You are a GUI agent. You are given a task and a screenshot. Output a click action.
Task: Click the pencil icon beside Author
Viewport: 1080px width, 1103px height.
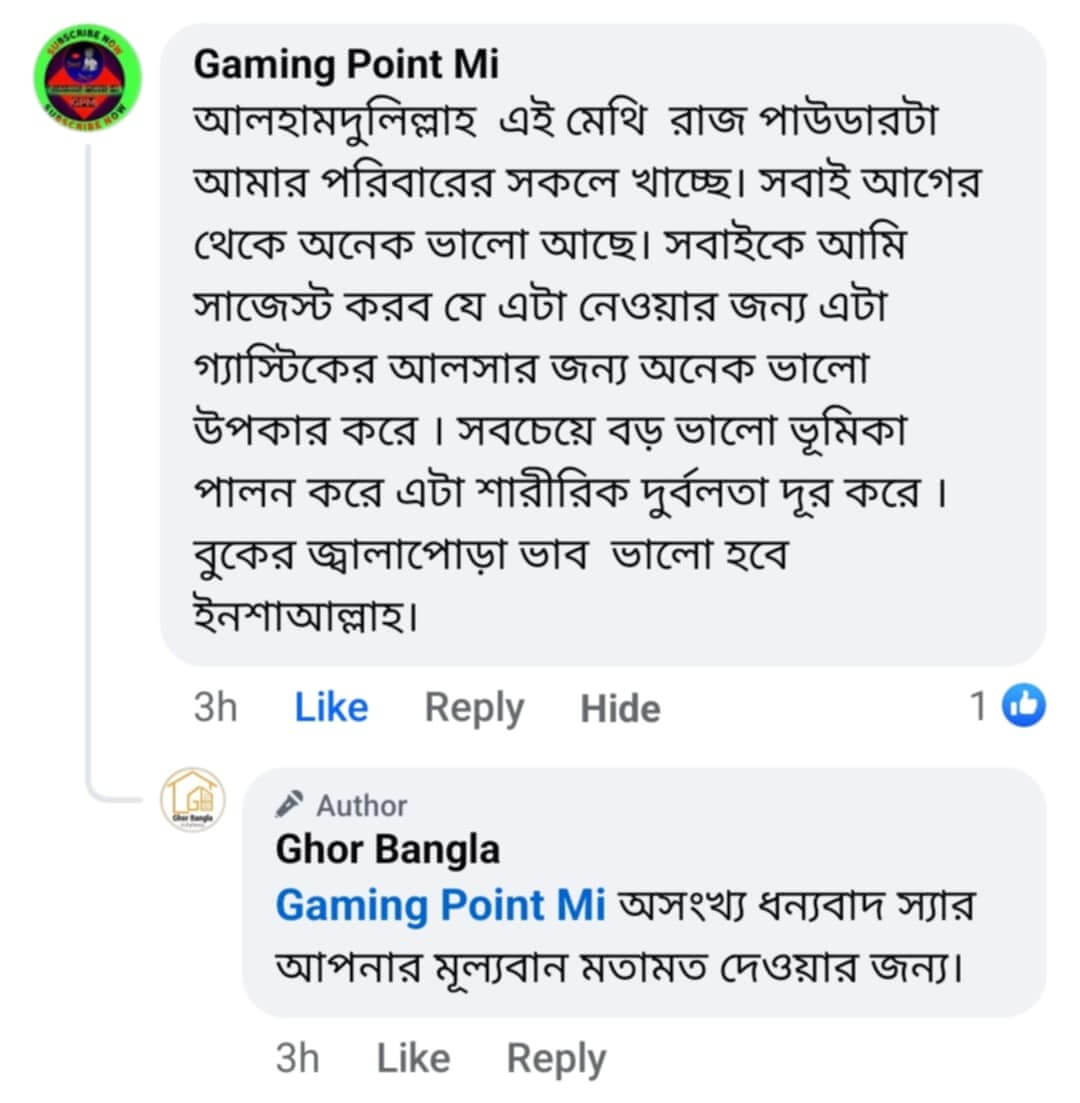point(290,803)
